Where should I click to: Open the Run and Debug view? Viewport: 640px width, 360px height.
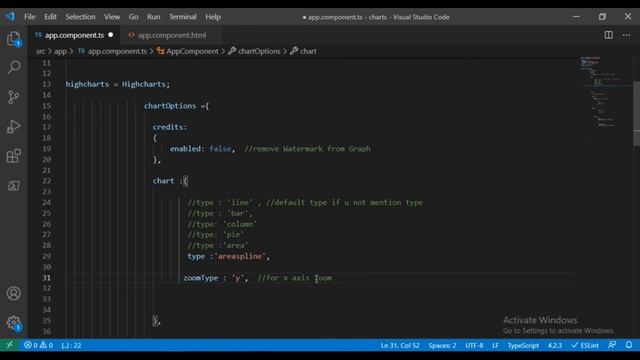13,127
